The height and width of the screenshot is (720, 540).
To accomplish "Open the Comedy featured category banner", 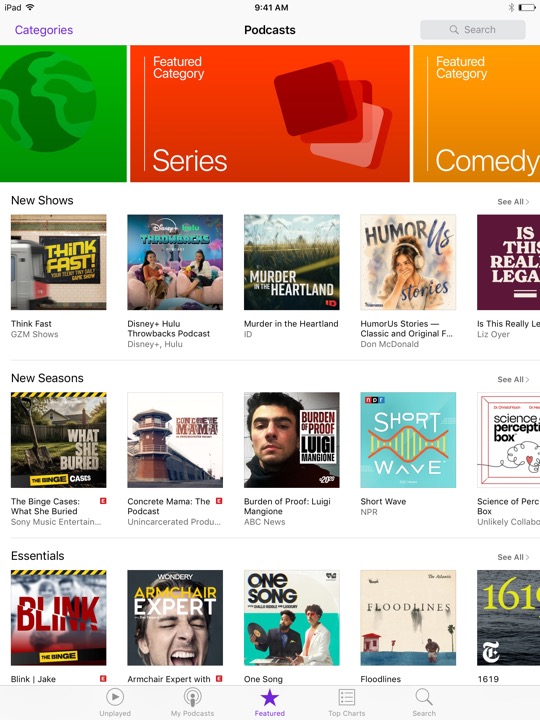I will (477, 113).
